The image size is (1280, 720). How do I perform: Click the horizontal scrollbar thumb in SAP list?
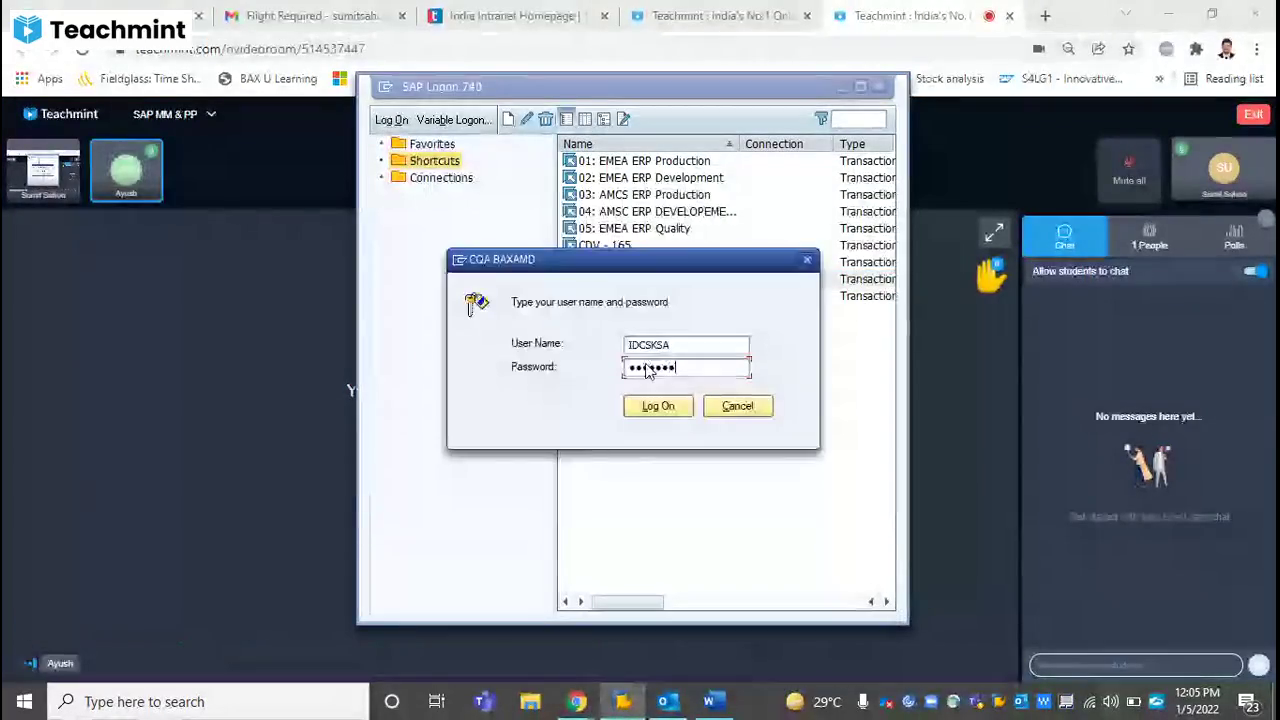(x=627, y=602)
